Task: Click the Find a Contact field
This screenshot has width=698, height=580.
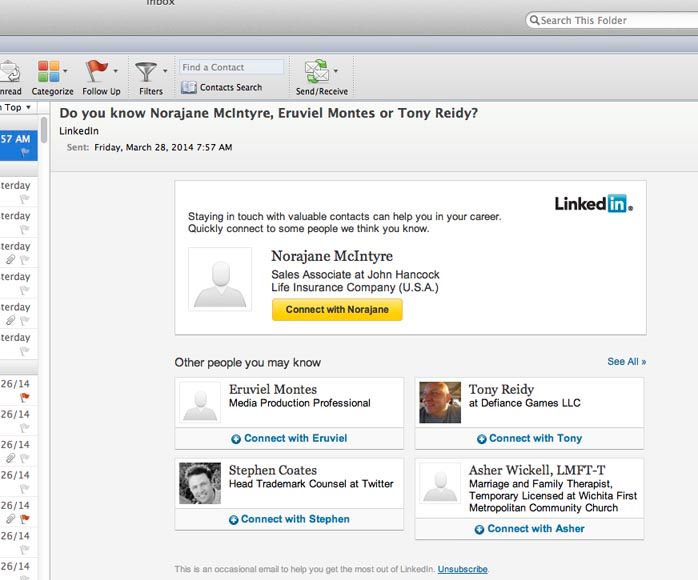Action: (x=231, y=67)
